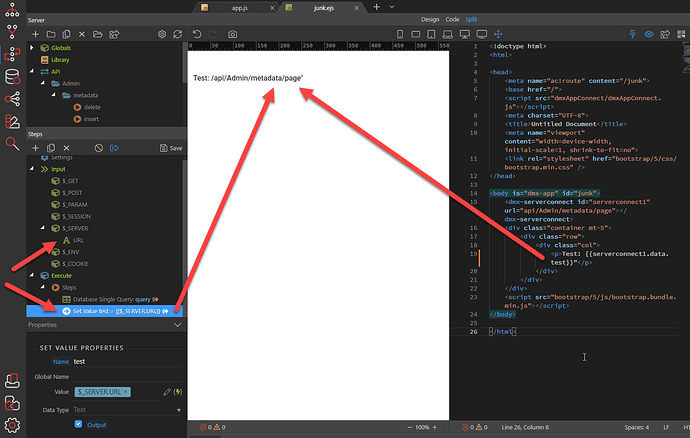The width and height of the screenshot is (690, 438).
Task: Toggle the blue lightning bolt icon in toolbar
Action: click(x=633, y=34)
